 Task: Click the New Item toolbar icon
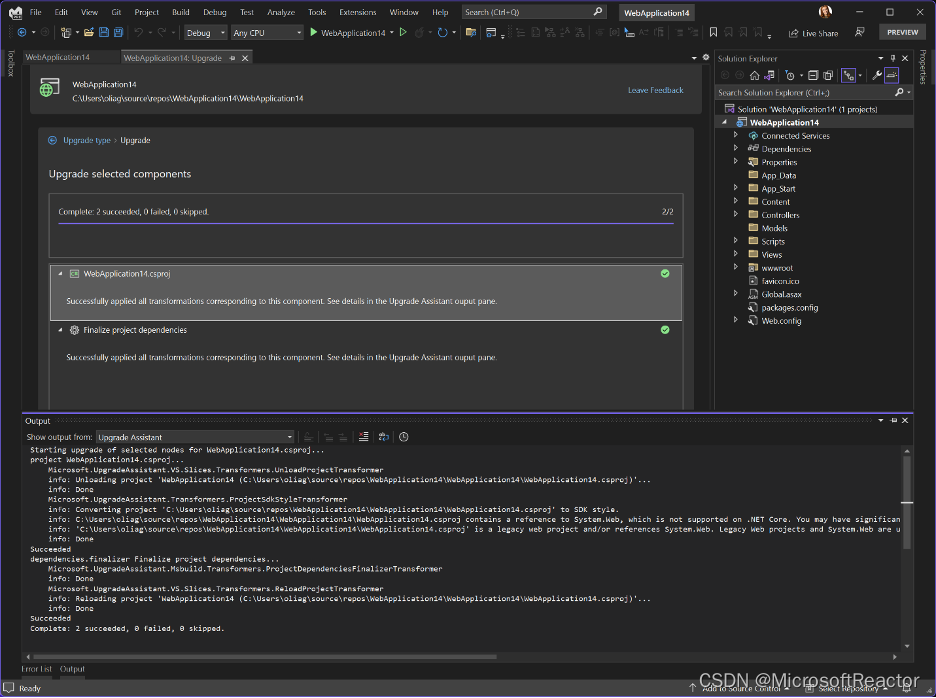[66, 33]
